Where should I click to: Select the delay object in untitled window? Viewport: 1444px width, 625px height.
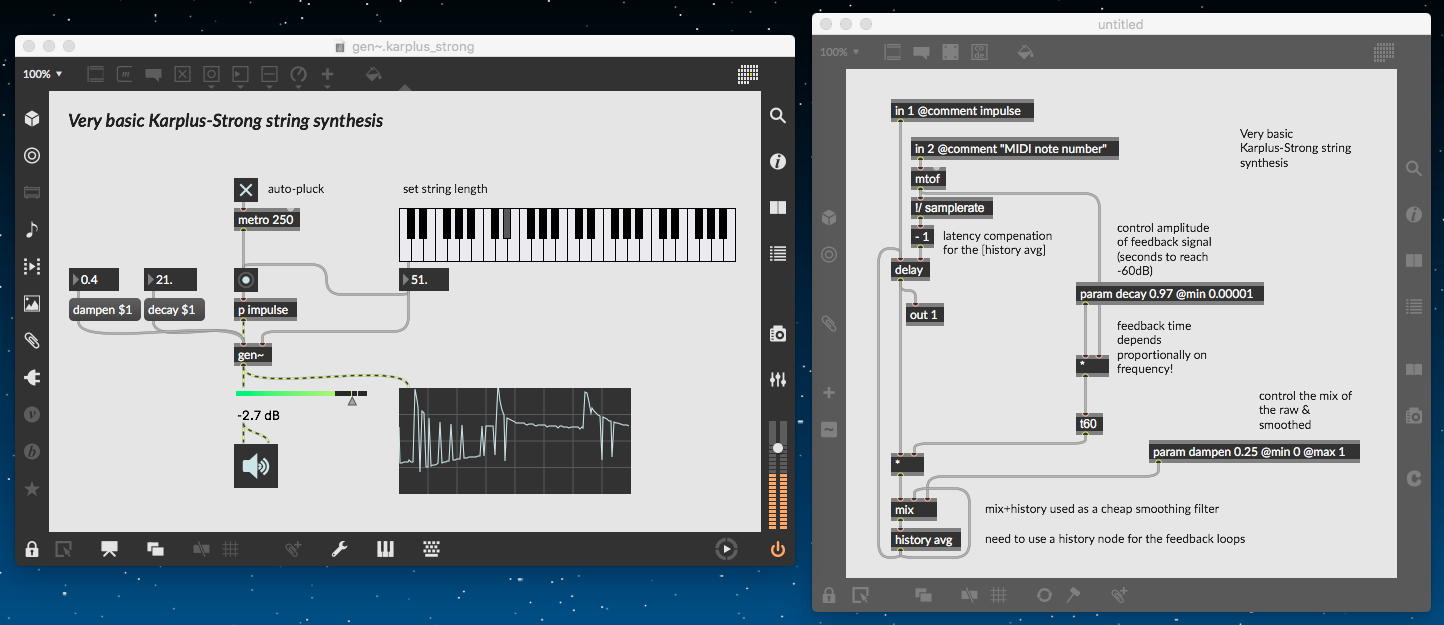tap(911, 270)
